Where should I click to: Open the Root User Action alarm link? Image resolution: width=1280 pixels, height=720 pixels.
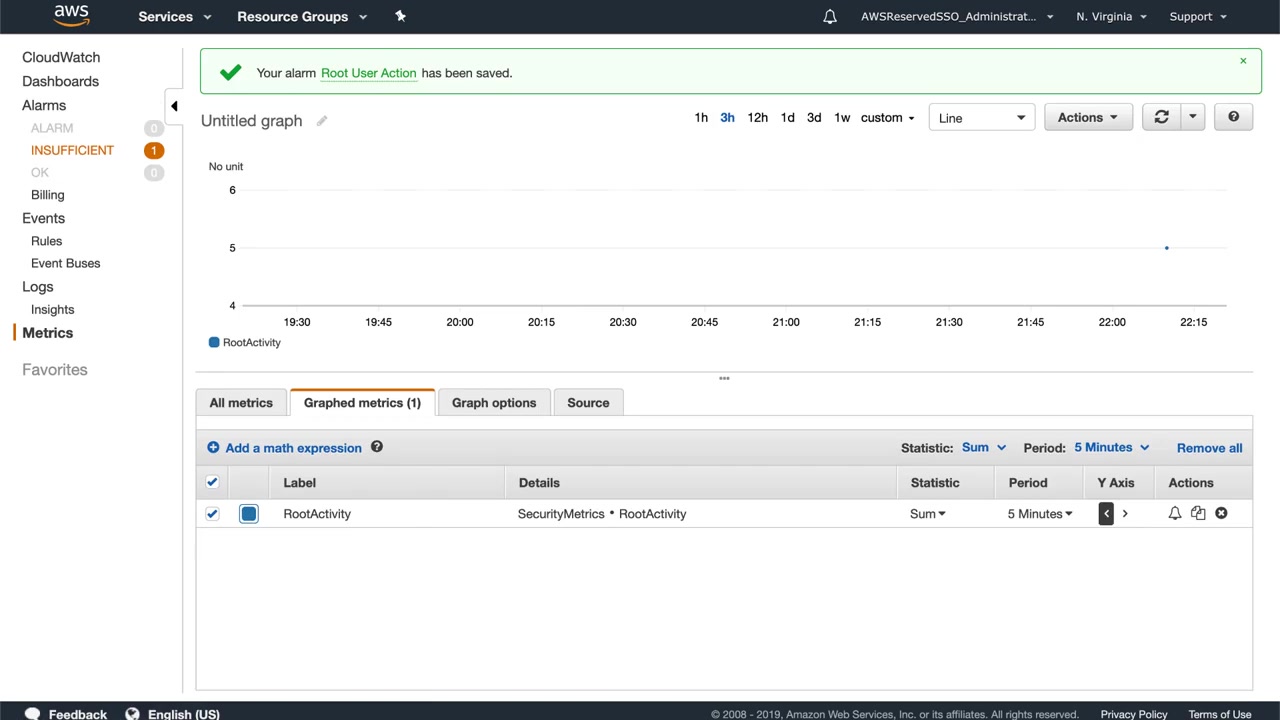[368, 73]
